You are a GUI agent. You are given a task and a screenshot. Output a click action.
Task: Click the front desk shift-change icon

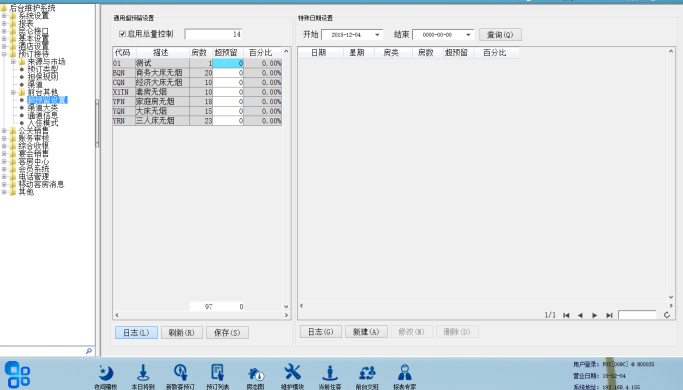(x=367, y=373)
